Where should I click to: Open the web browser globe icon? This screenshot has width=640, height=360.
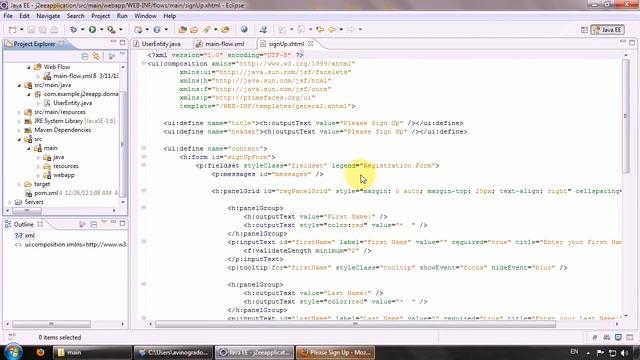[x=244, y=29]
